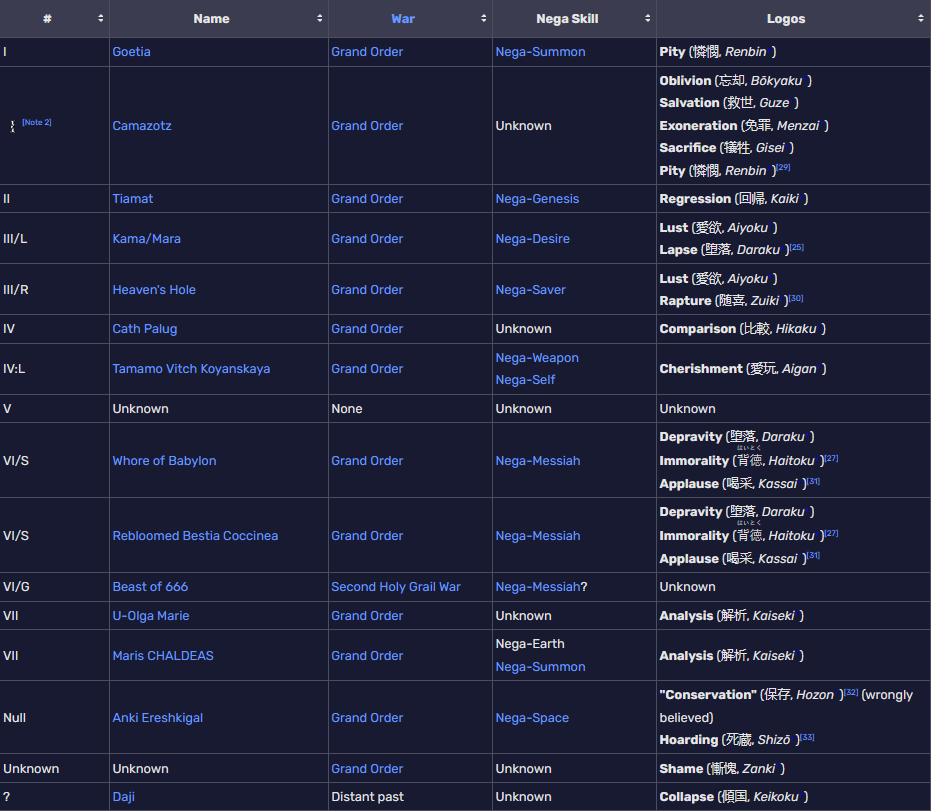The image size is (931, 811).
Task: Select Regression logos text in Tiamat row
Action: (734, 199)
